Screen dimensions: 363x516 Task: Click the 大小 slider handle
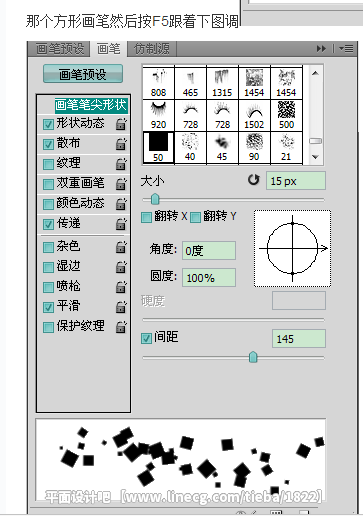(x=155, y=199)
